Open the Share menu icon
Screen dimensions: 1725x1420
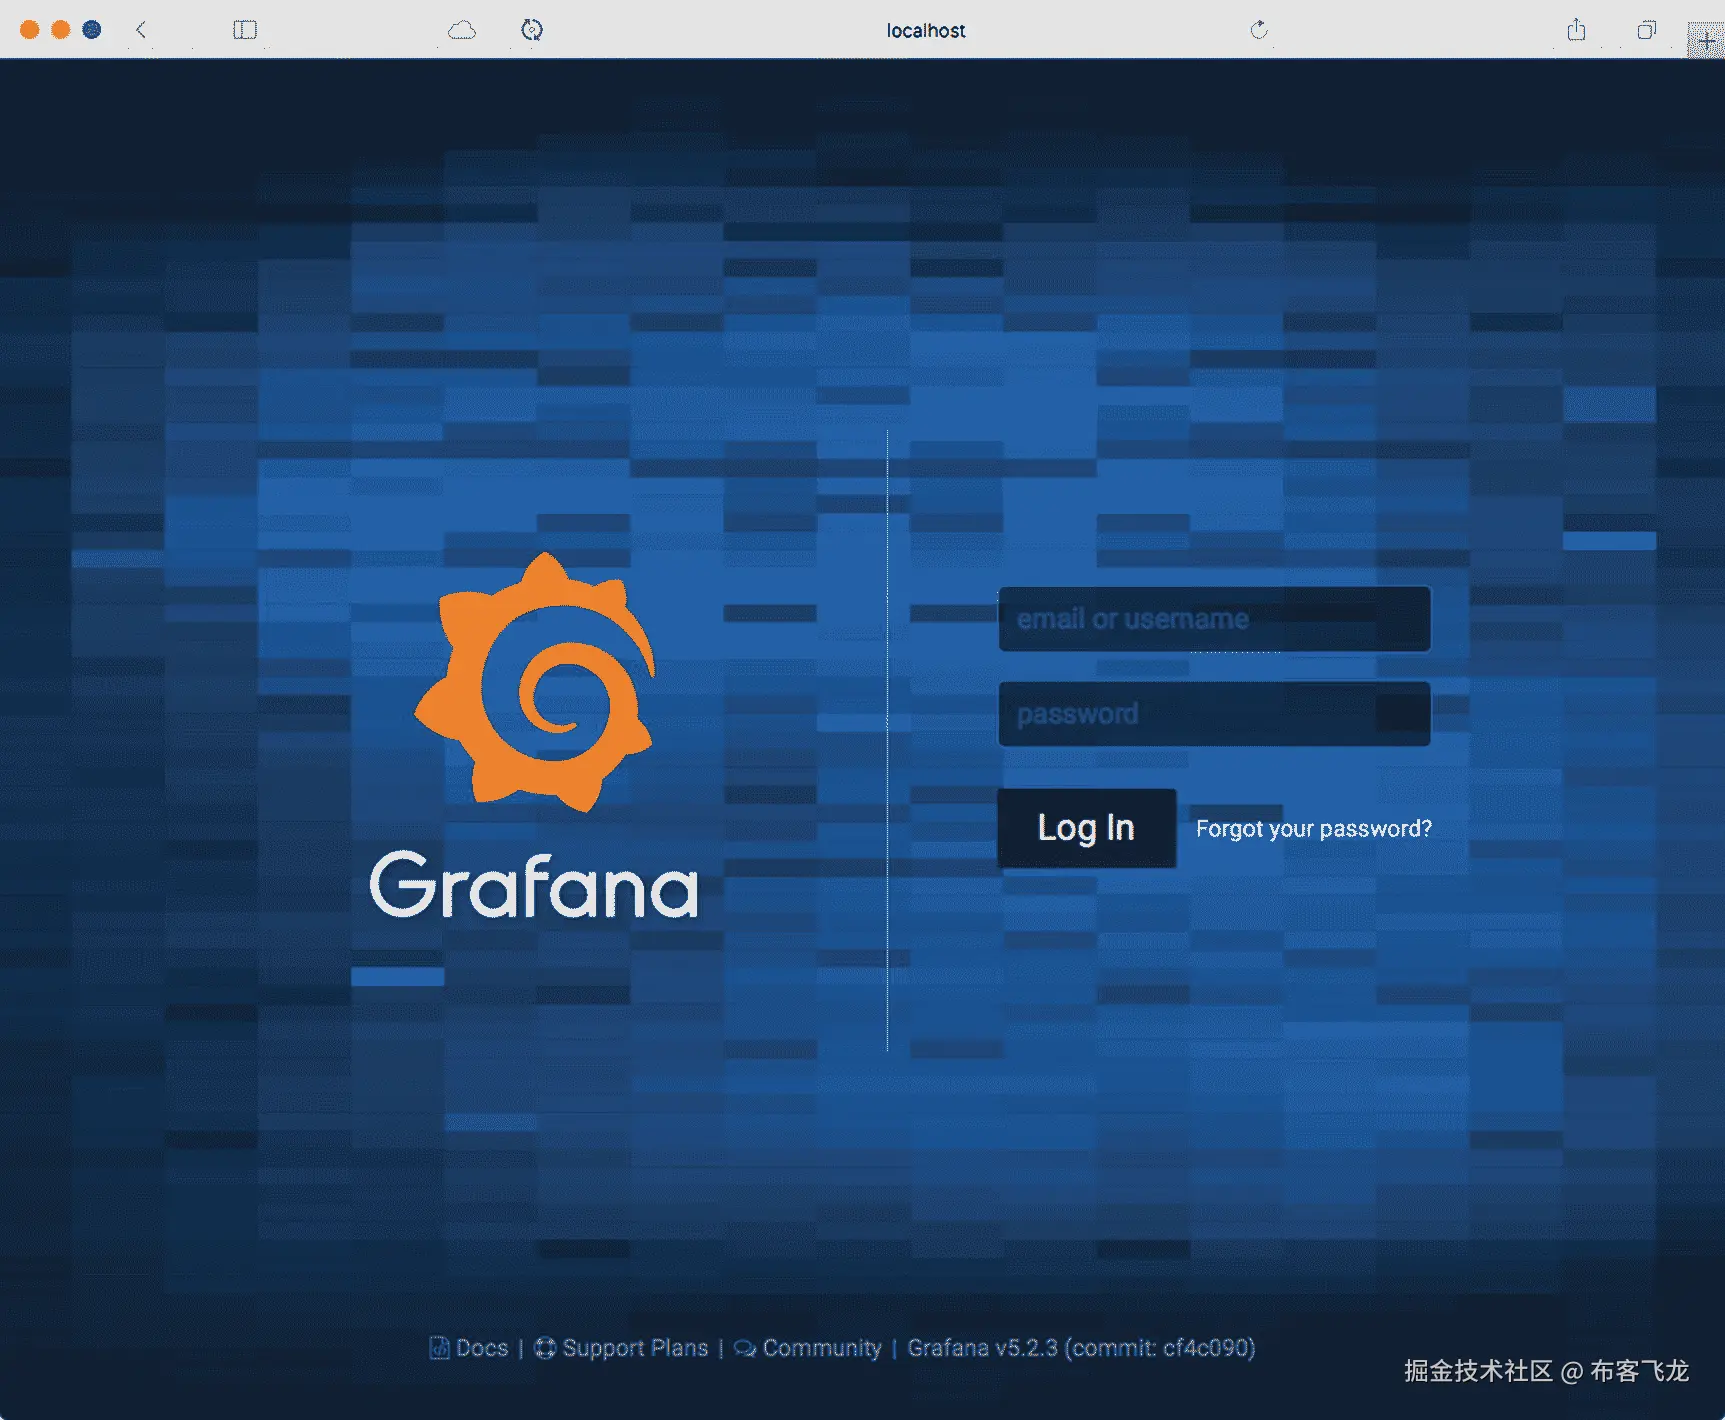pyautogui.click(x=1577, y=30)
